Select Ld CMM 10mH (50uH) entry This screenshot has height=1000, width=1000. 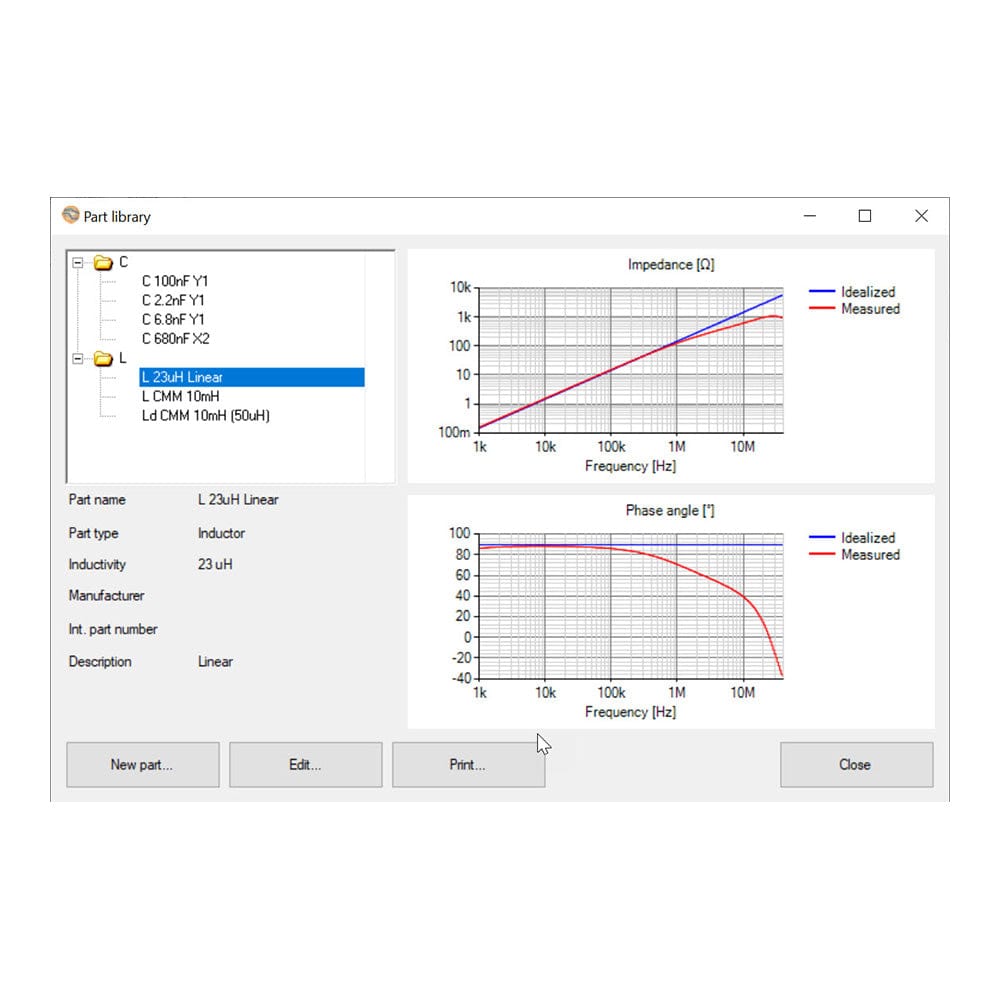(x=206, y=415)
